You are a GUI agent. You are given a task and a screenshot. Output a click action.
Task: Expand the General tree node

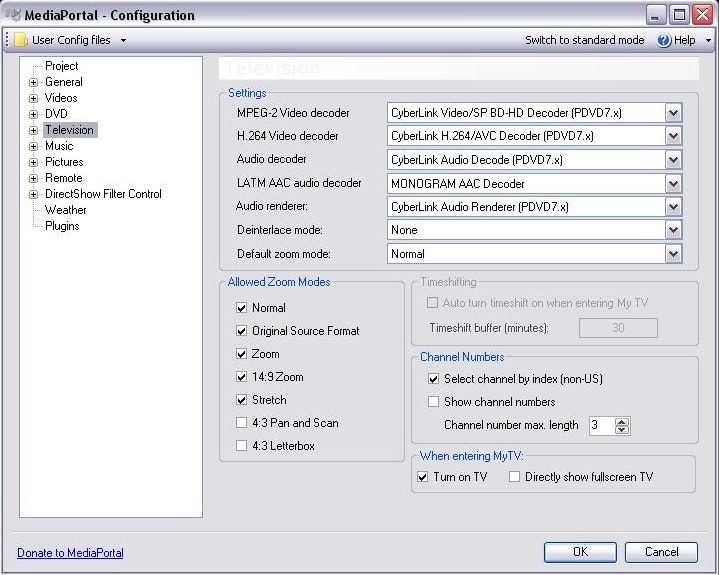33,82
